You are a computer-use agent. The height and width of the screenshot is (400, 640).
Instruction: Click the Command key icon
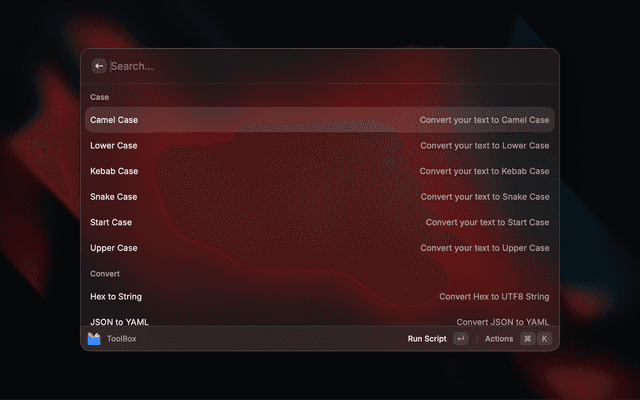(527, 338)
